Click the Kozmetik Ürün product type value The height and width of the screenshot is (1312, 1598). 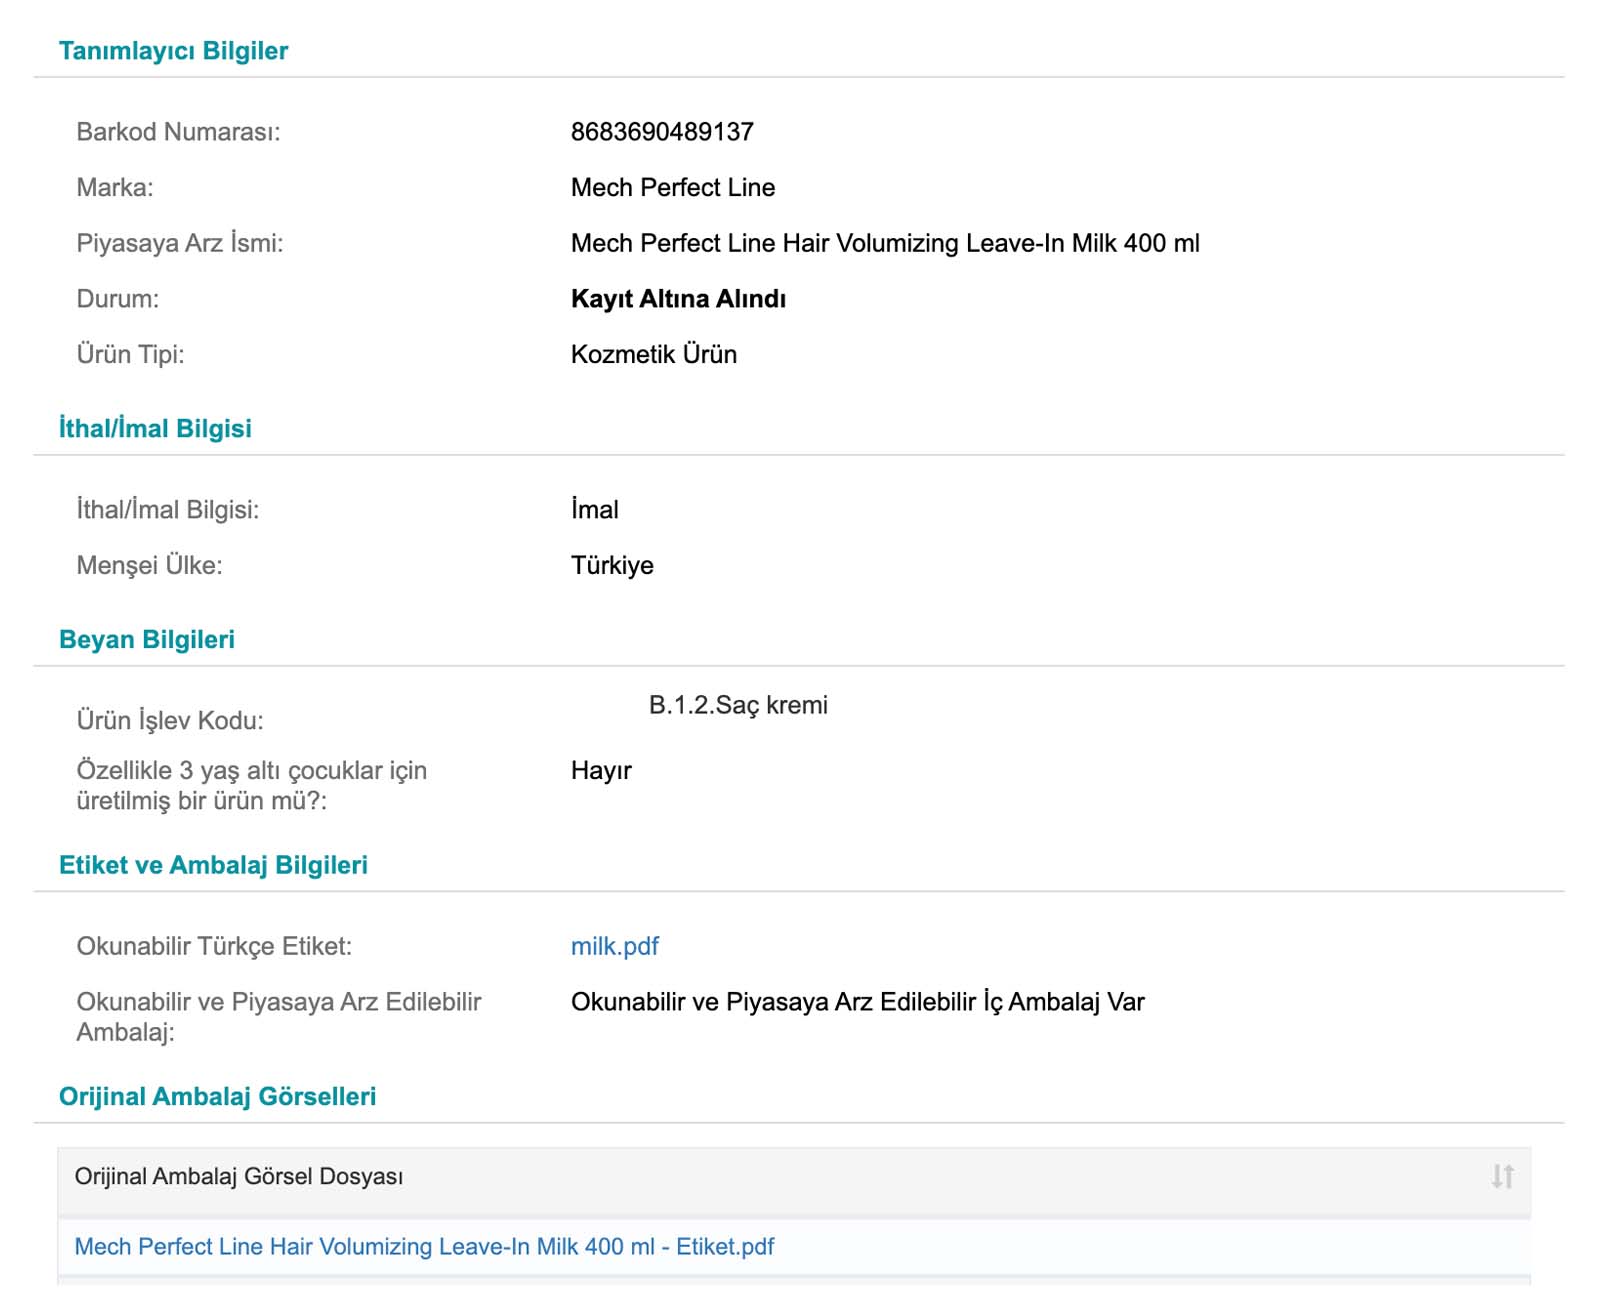[654, 354]
